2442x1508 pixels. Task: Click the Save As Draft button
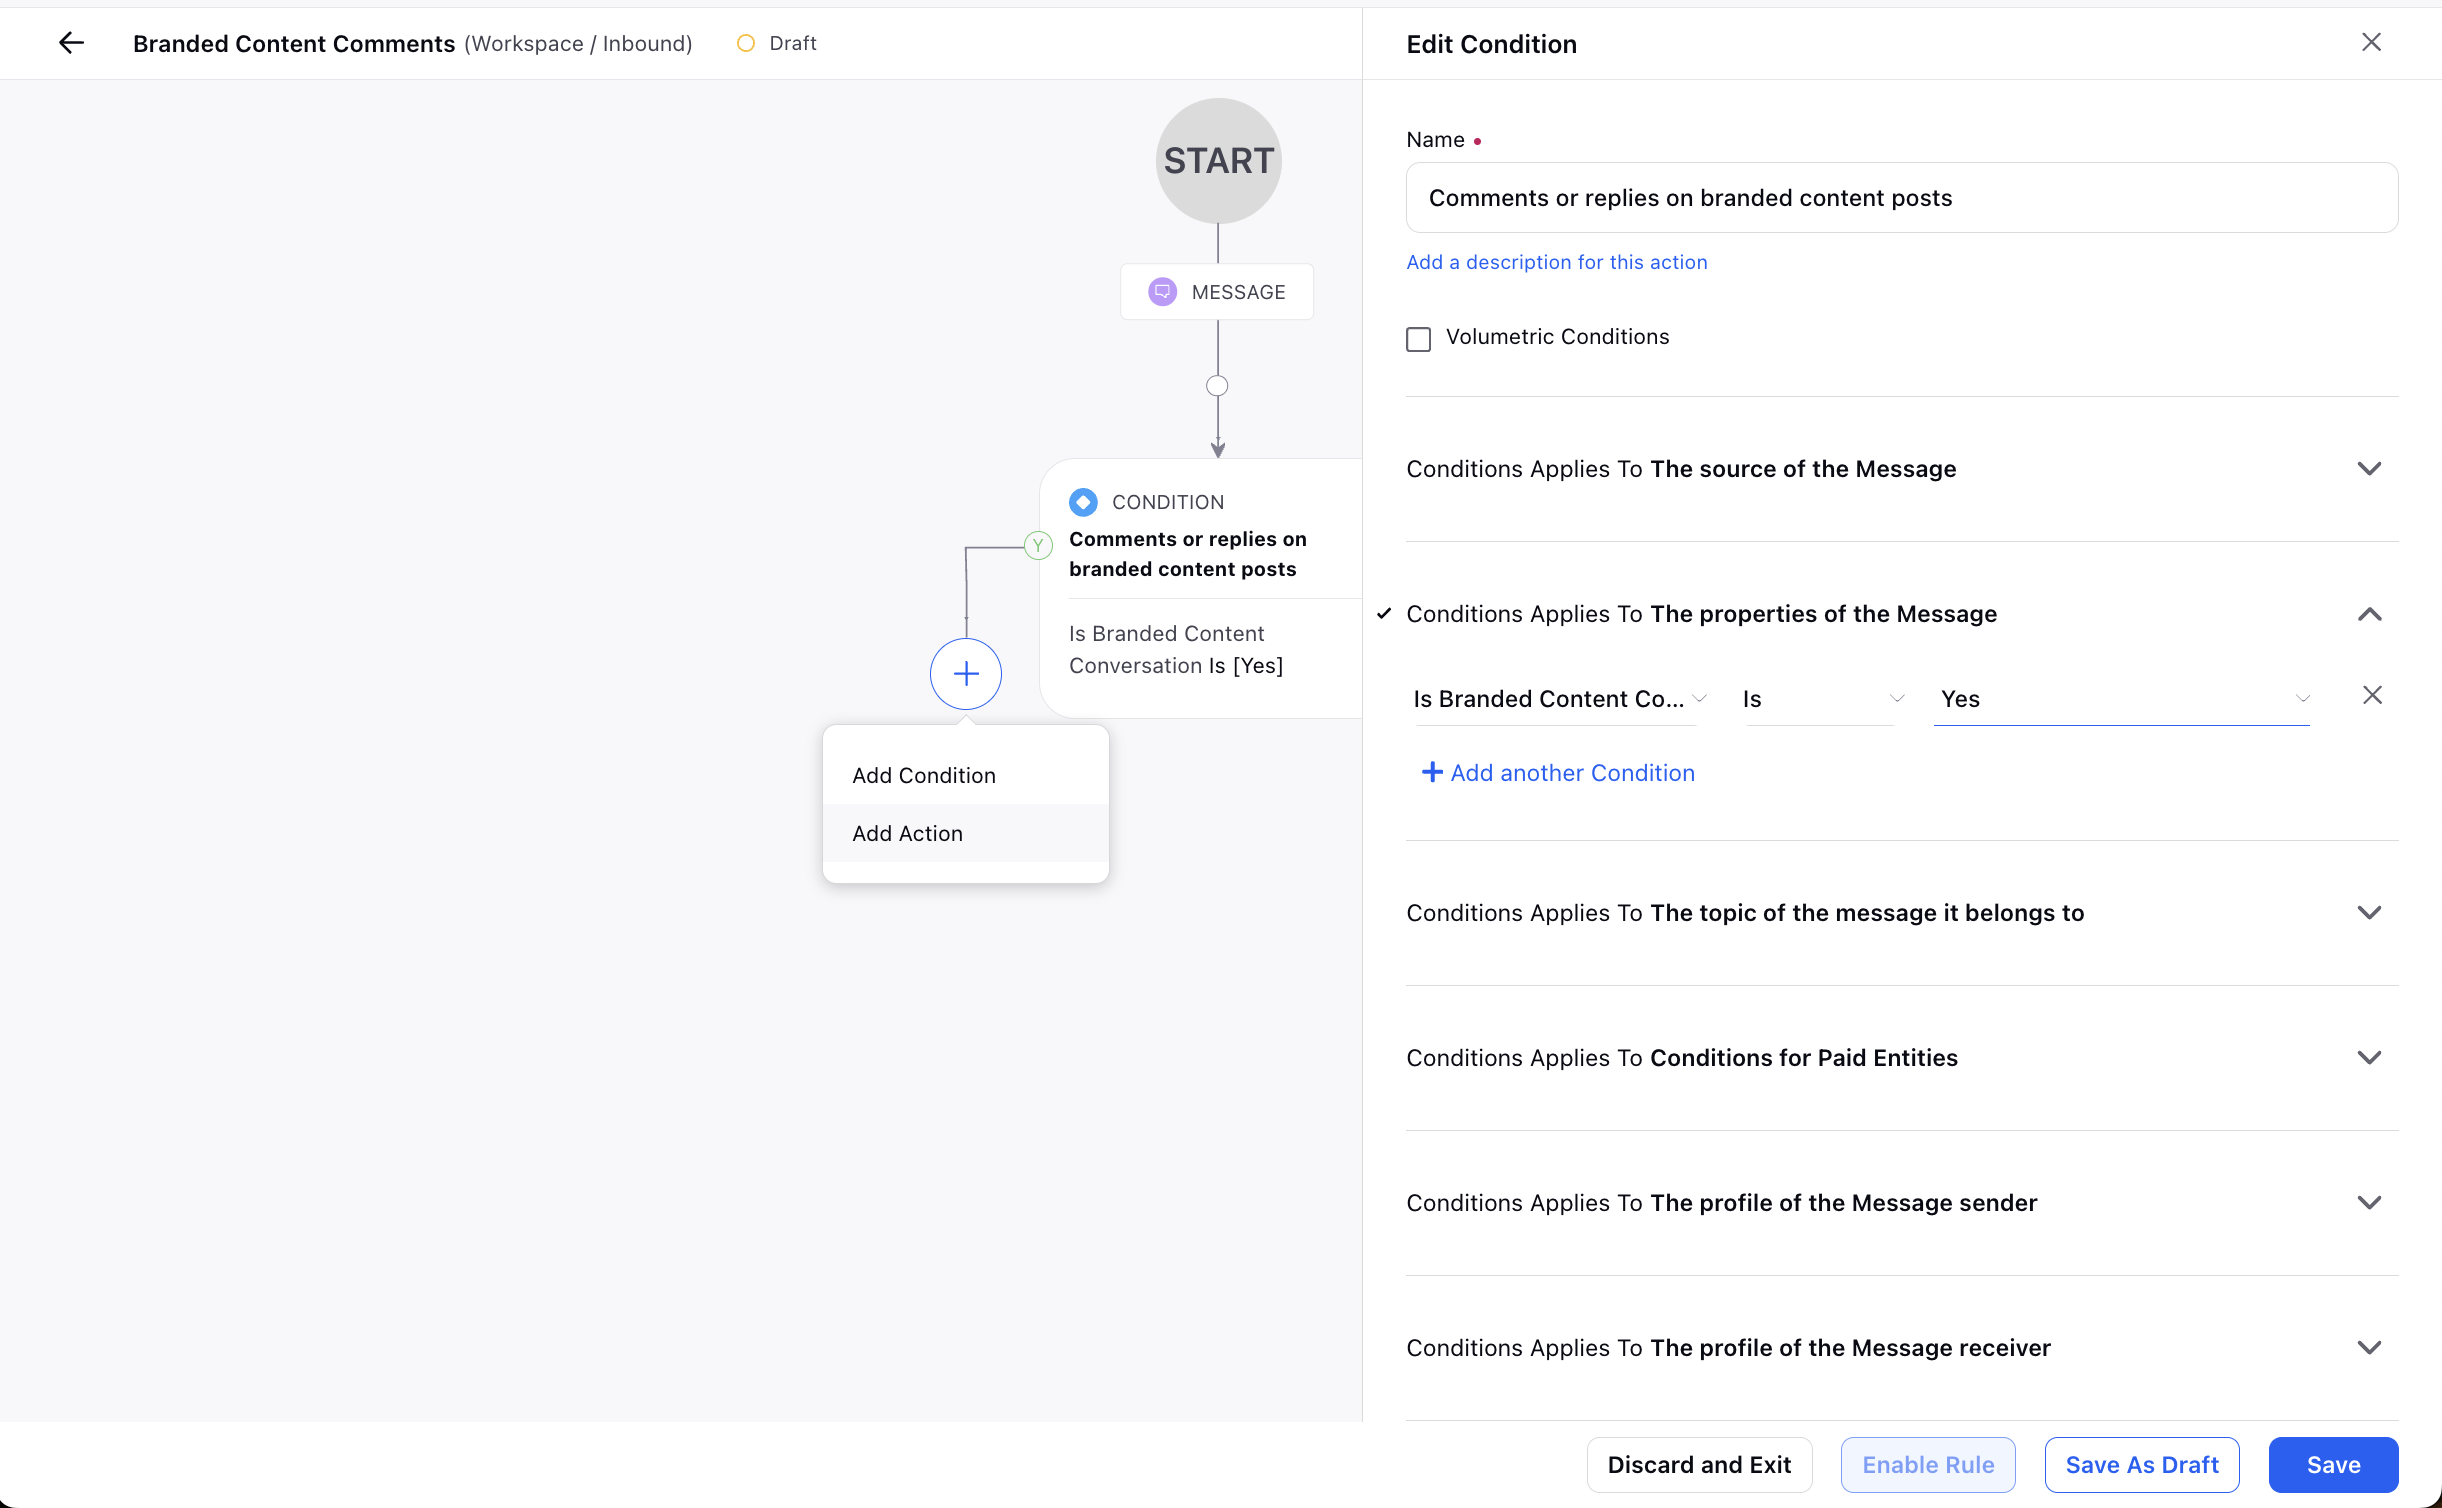(2142, 1465)
